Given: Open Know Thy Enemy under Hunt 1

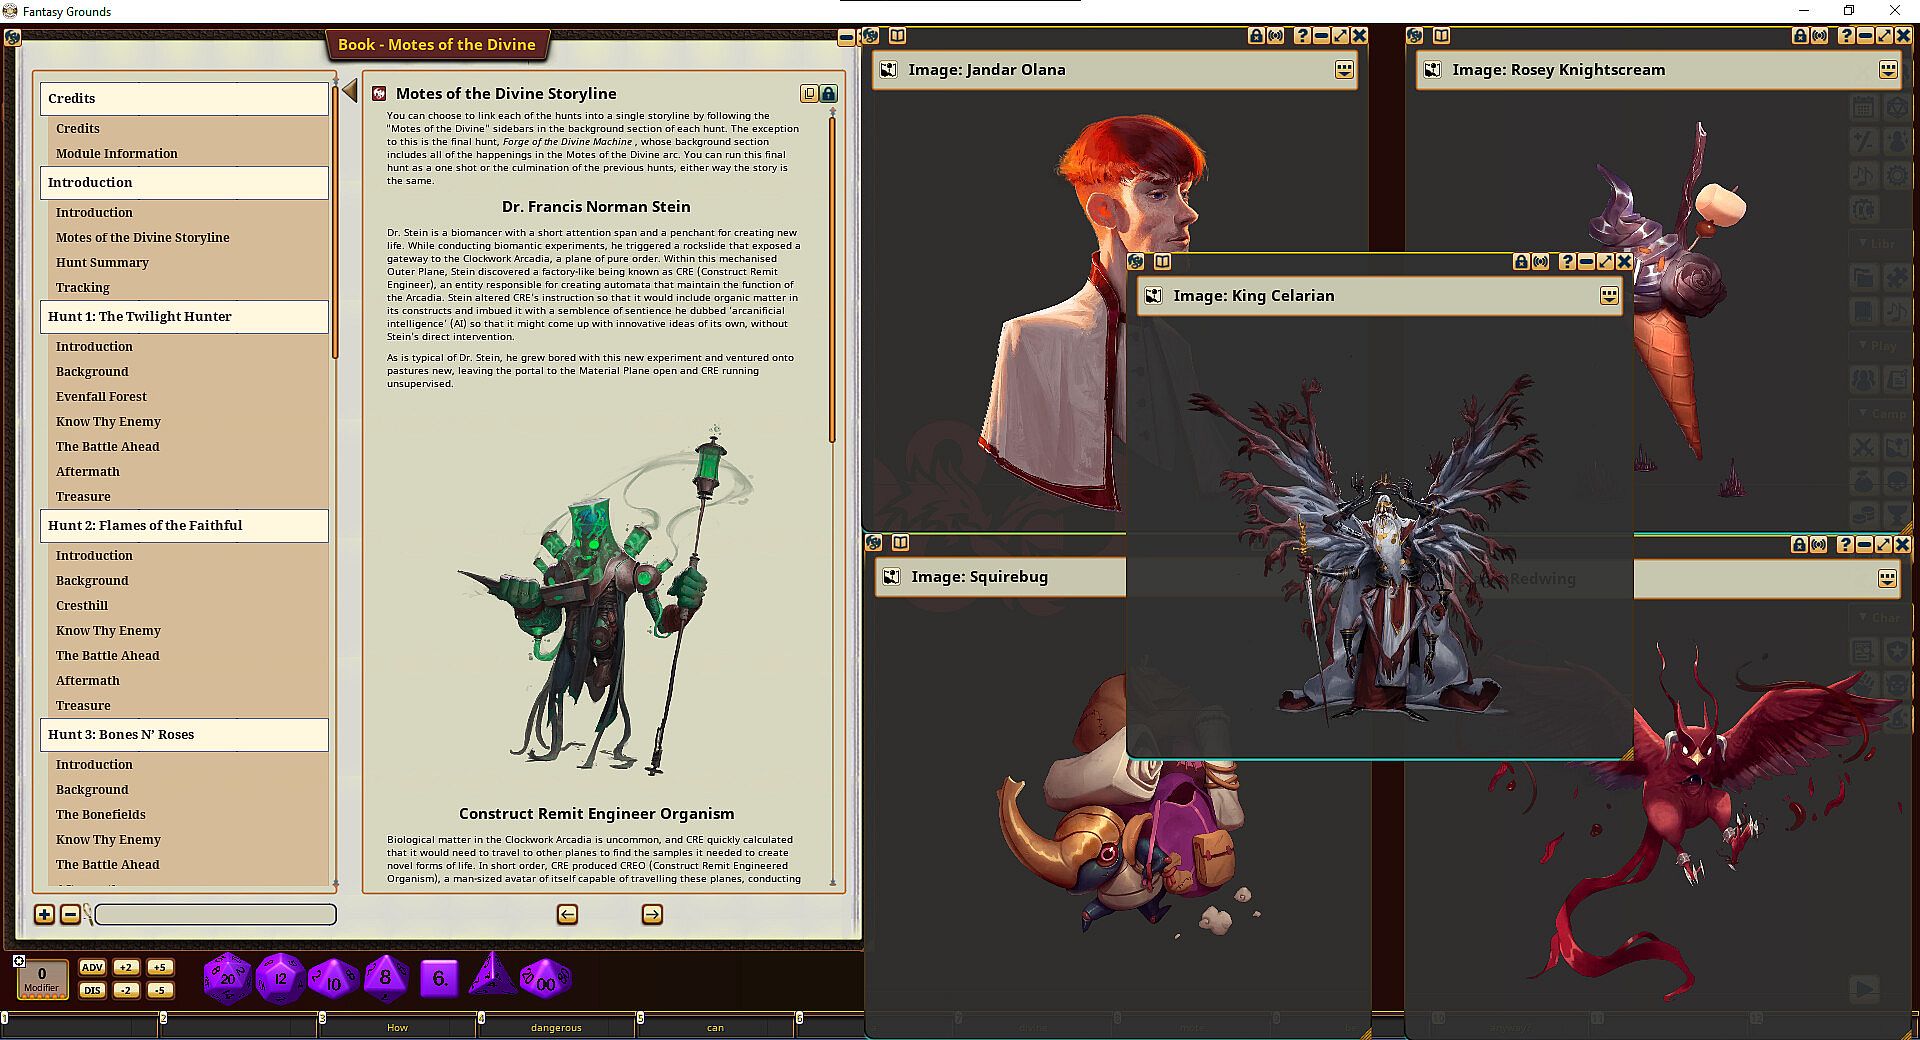Looking at the screenshot, I should pyautogui.click(x=108, y=421).
